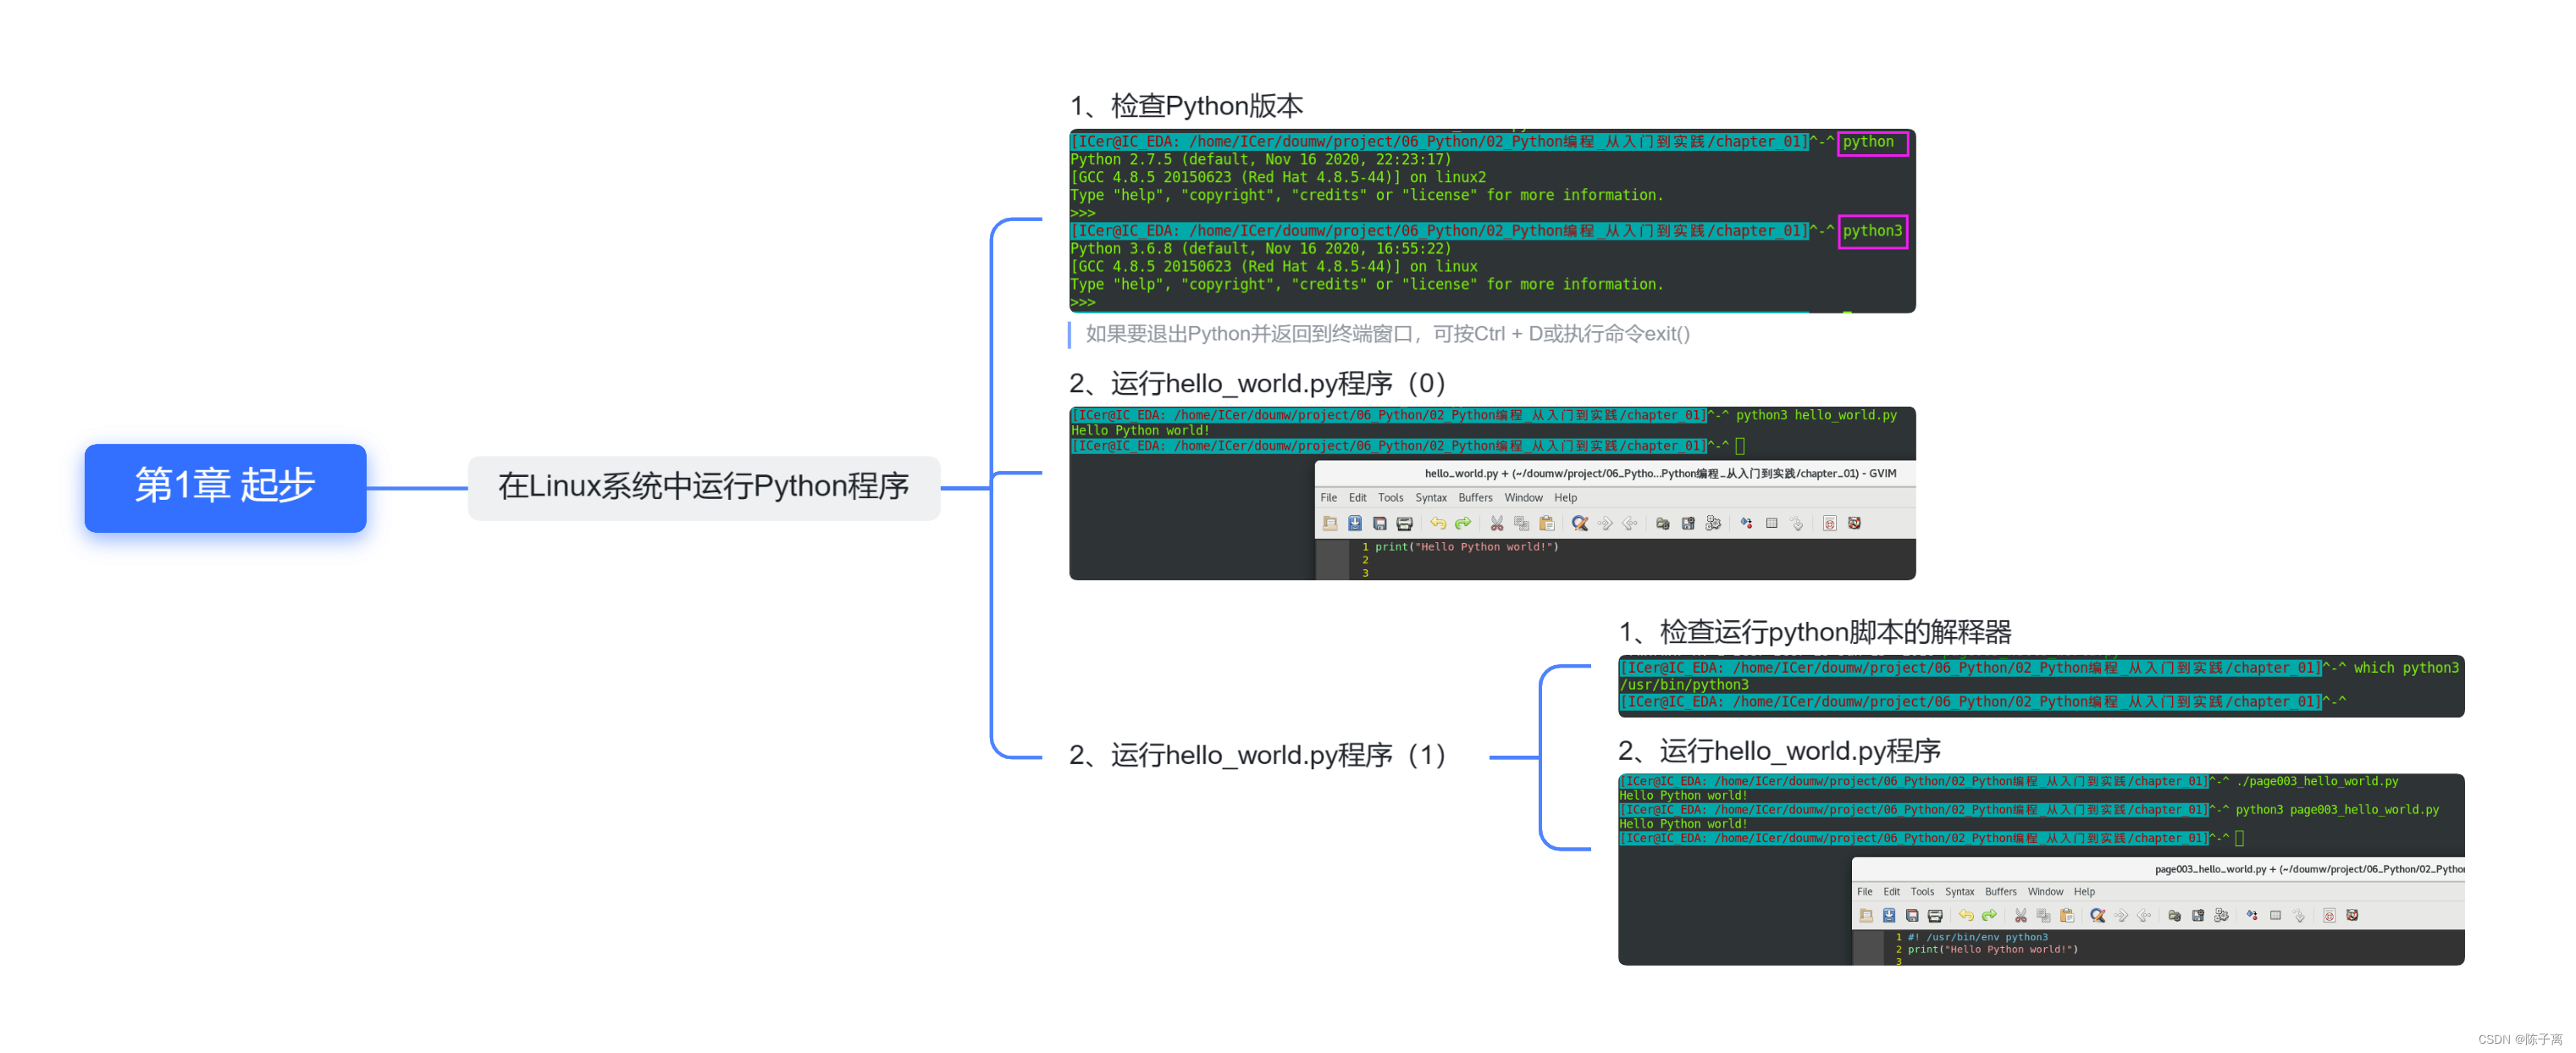The width and height of the screenshot is (2576, 1053).
Task: Click Open file icon in page003_hello_world.py GVIM
Action: 1866,915
